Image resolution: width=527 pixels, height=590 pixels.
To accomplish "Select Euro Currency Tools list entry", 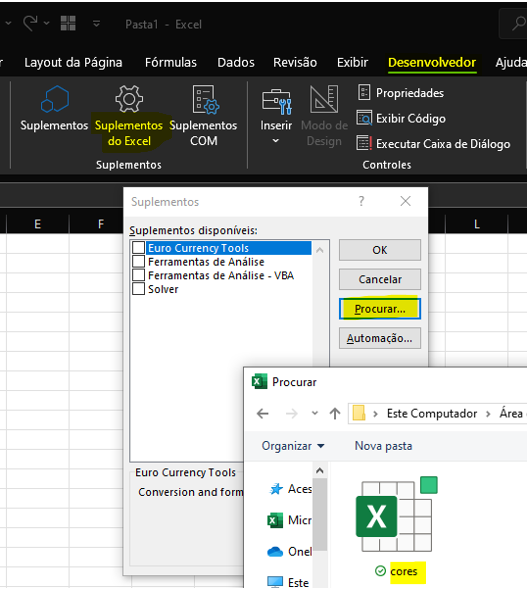I will (229, 248).
